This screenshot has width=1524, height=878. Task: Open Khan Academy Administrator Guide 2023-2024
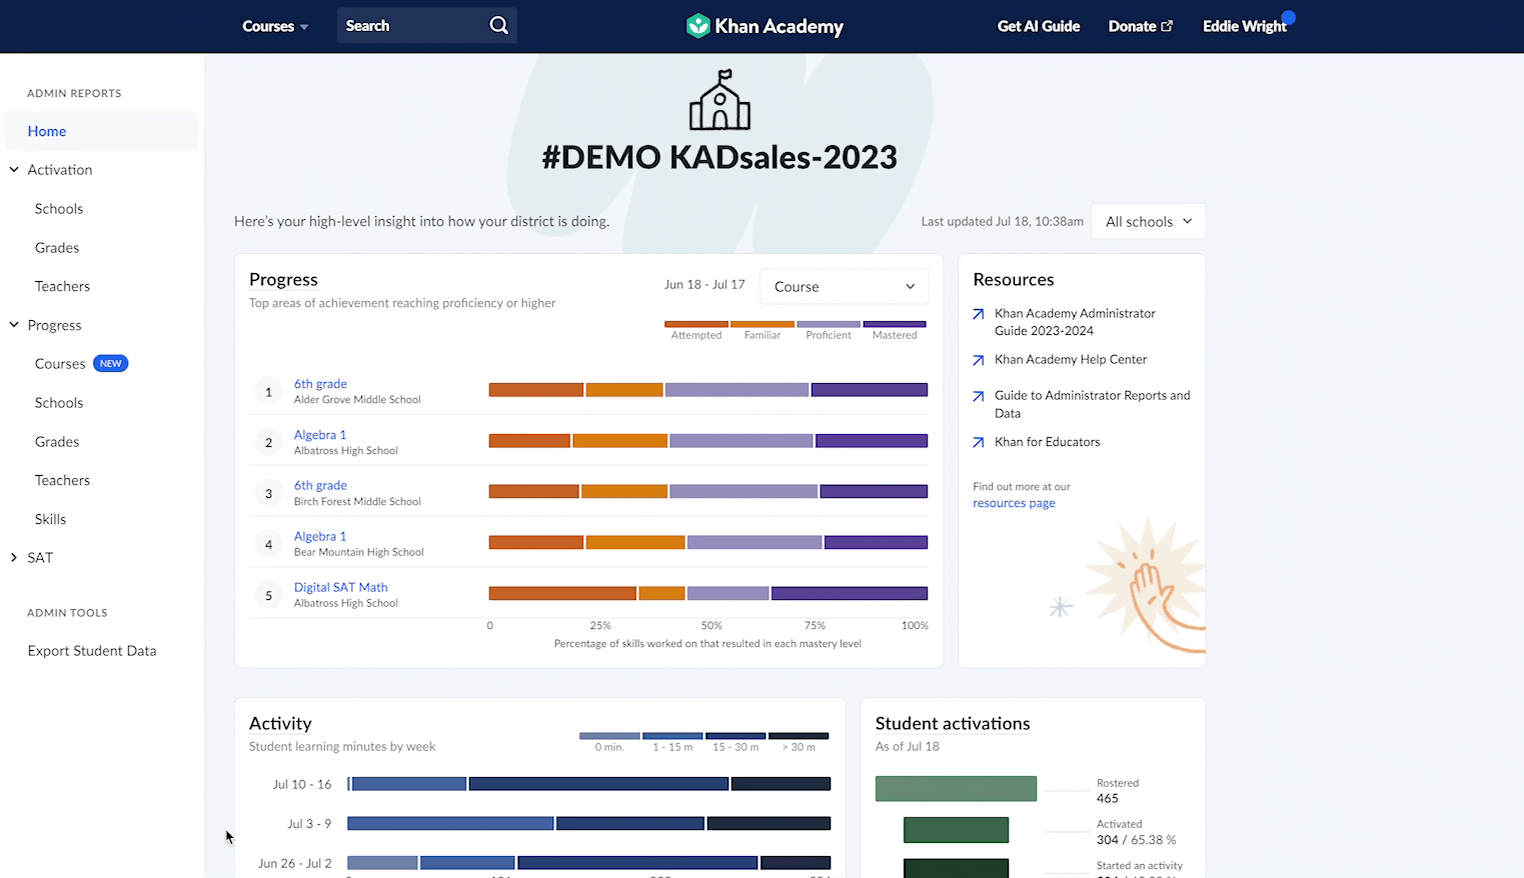point(1075,322)
